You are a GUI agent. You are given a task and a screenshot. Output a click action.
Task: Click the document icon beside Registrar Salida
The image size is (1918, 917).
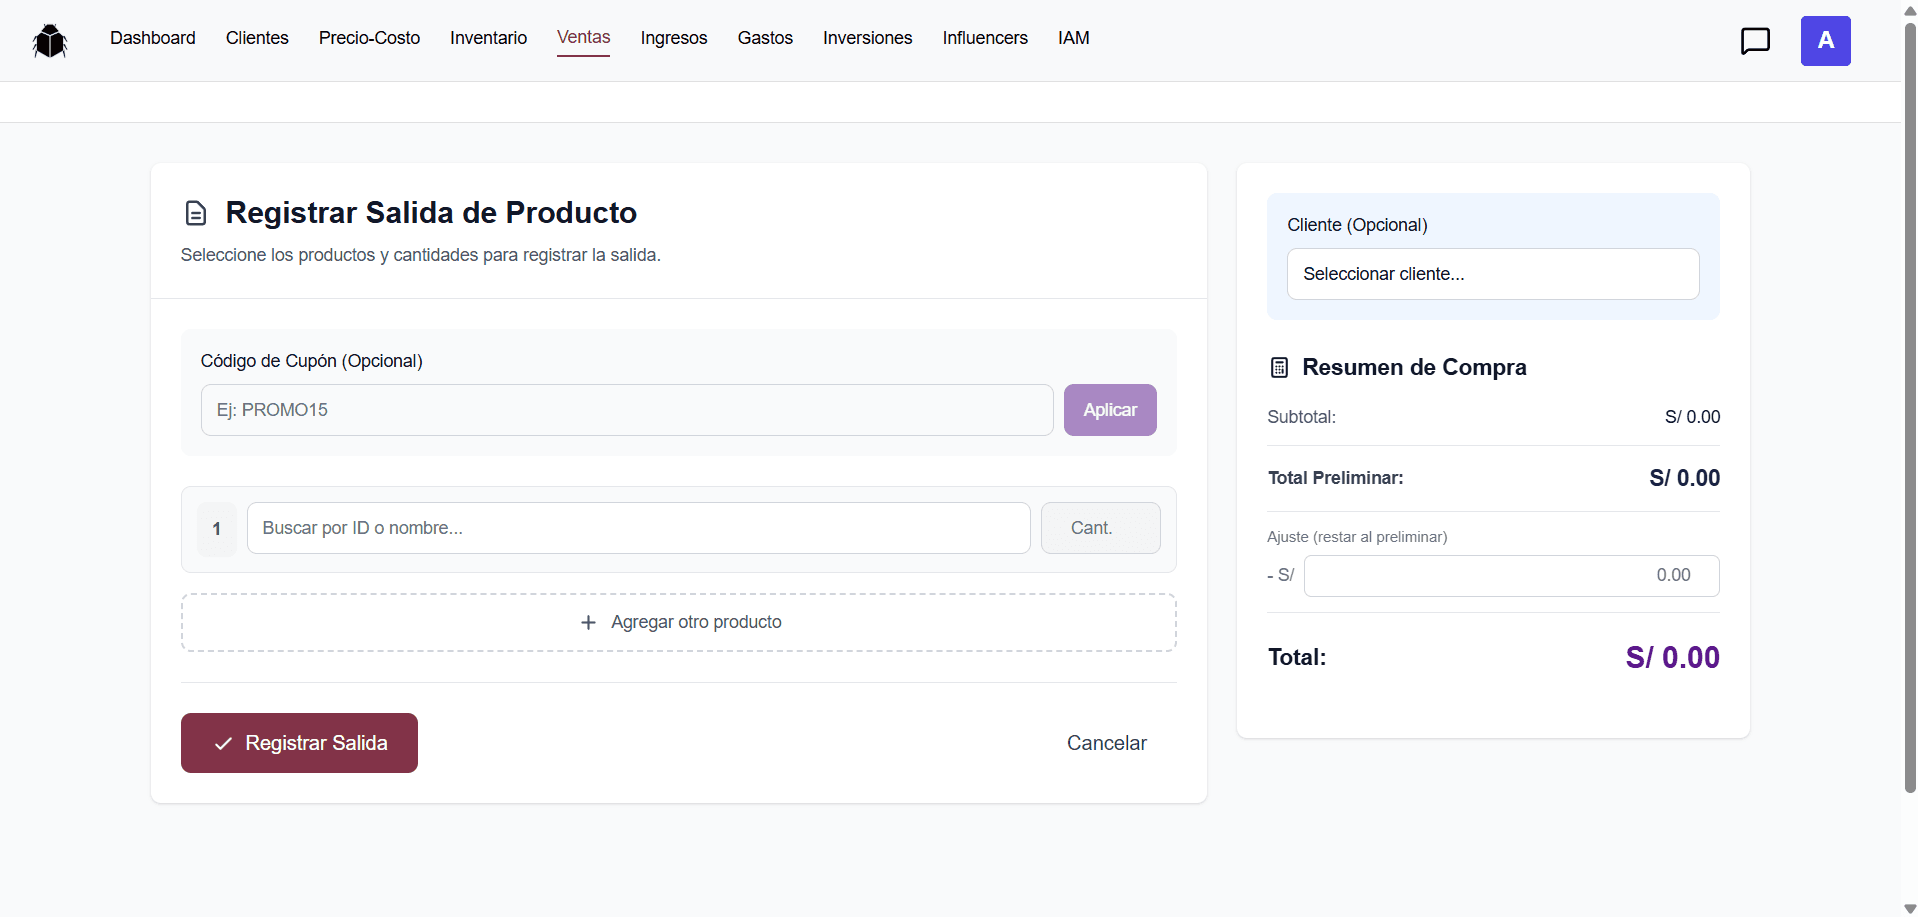pos(196,213)
